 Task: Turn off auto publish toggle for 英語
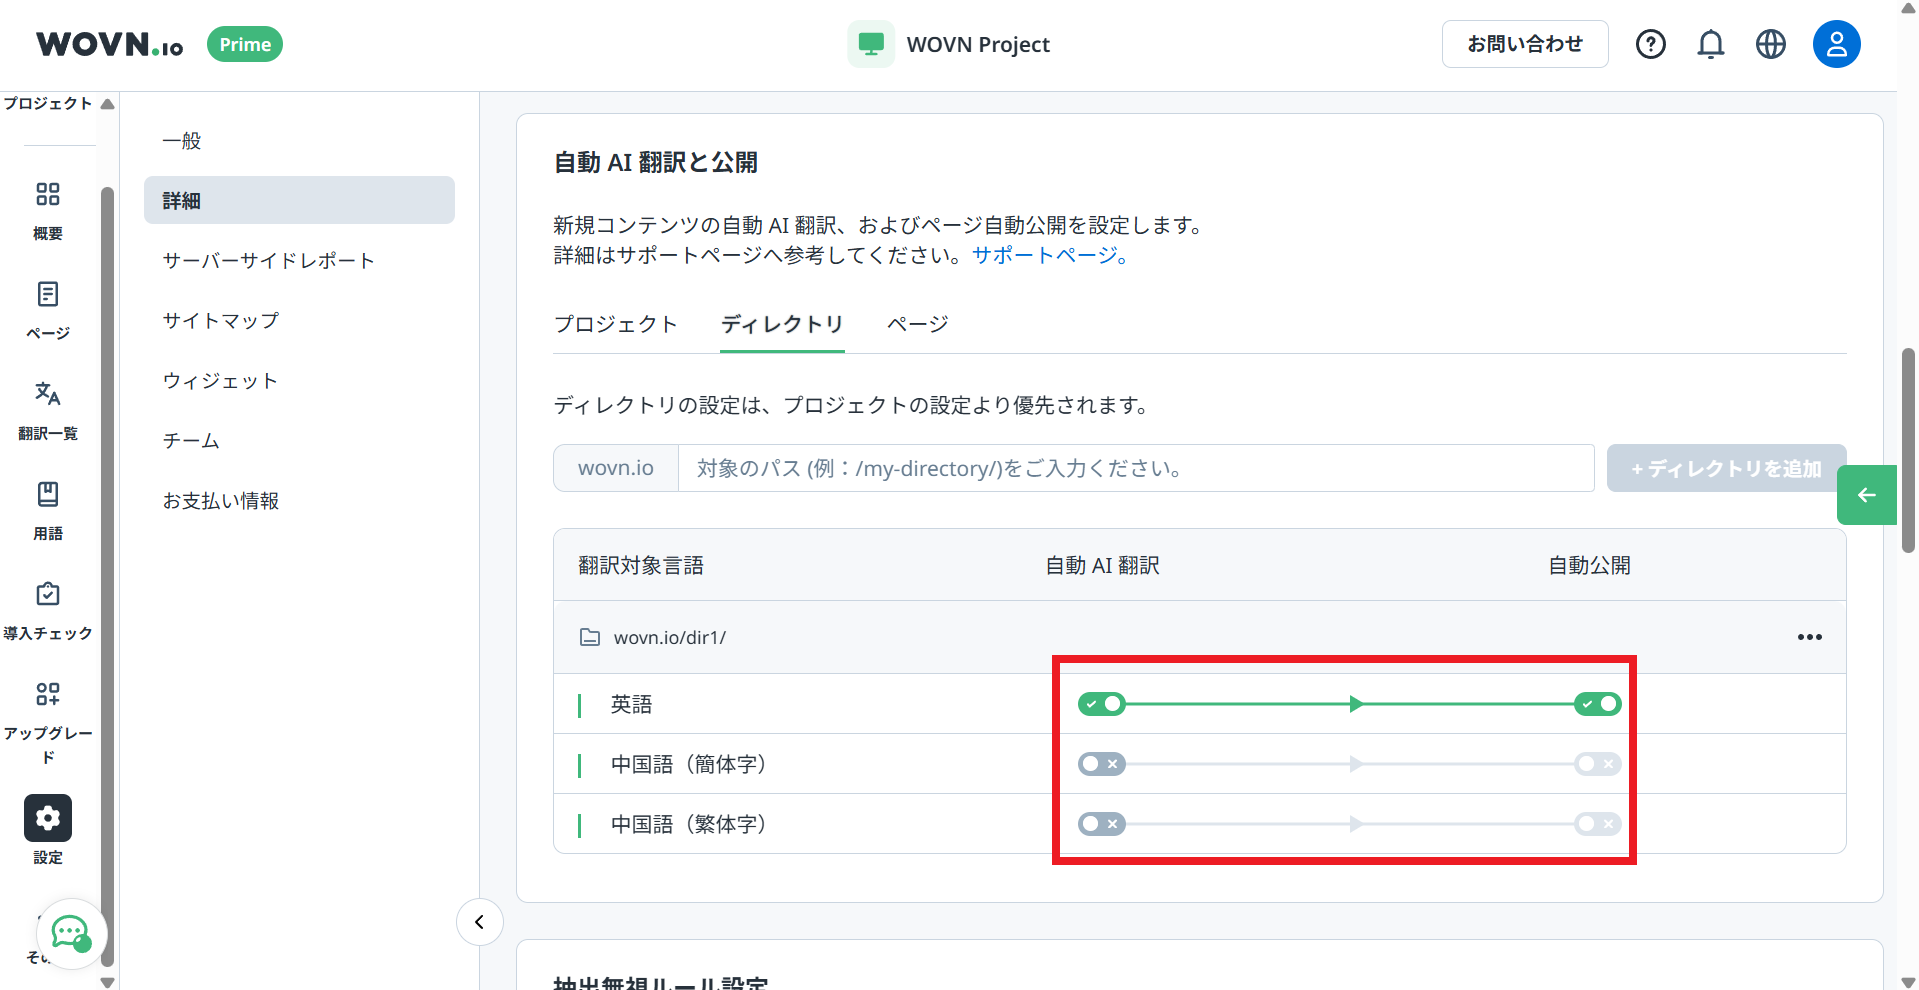click(1597, 704)
